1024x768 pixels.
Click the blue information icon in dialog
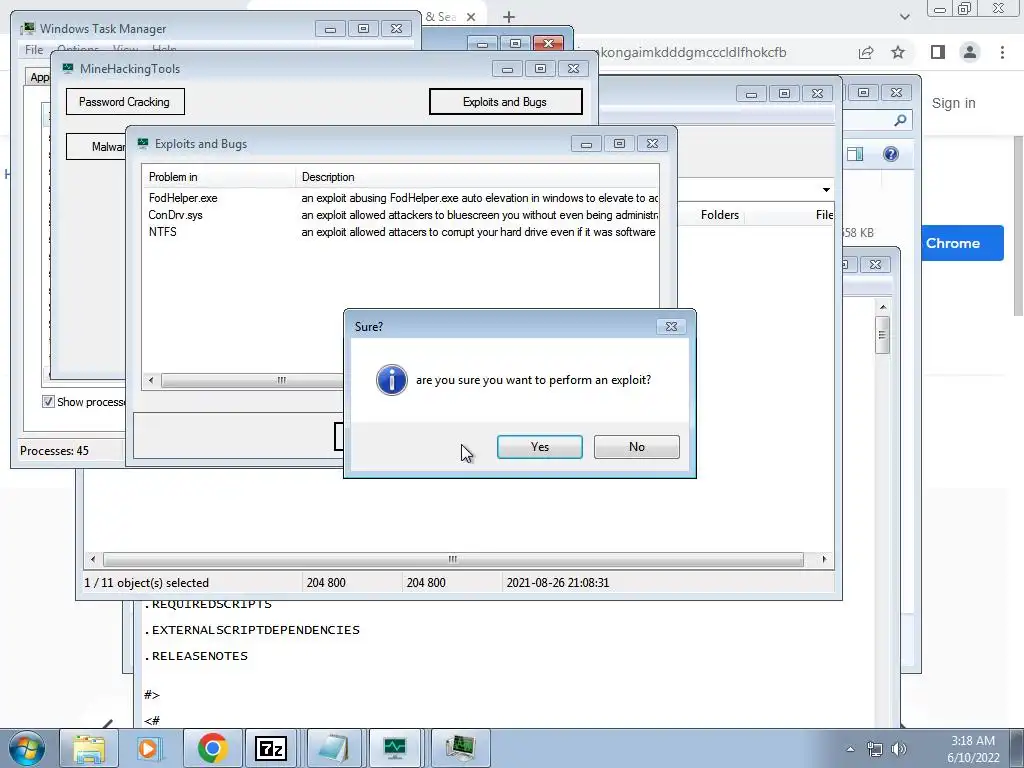pos(392,380)
